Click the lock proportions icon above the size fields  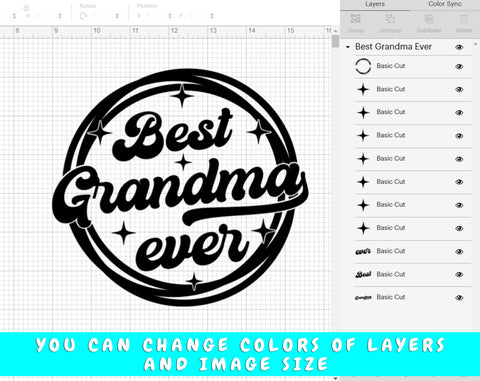27,7
